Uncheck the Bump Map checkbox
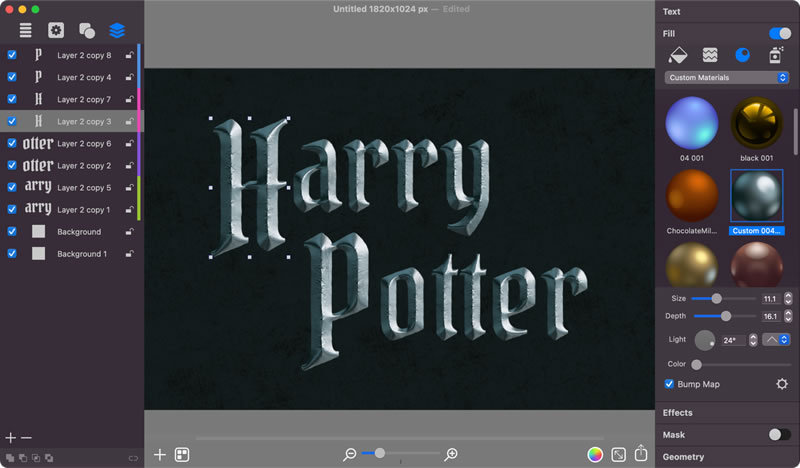Screen dimensions: 800x468 (669, 384)
